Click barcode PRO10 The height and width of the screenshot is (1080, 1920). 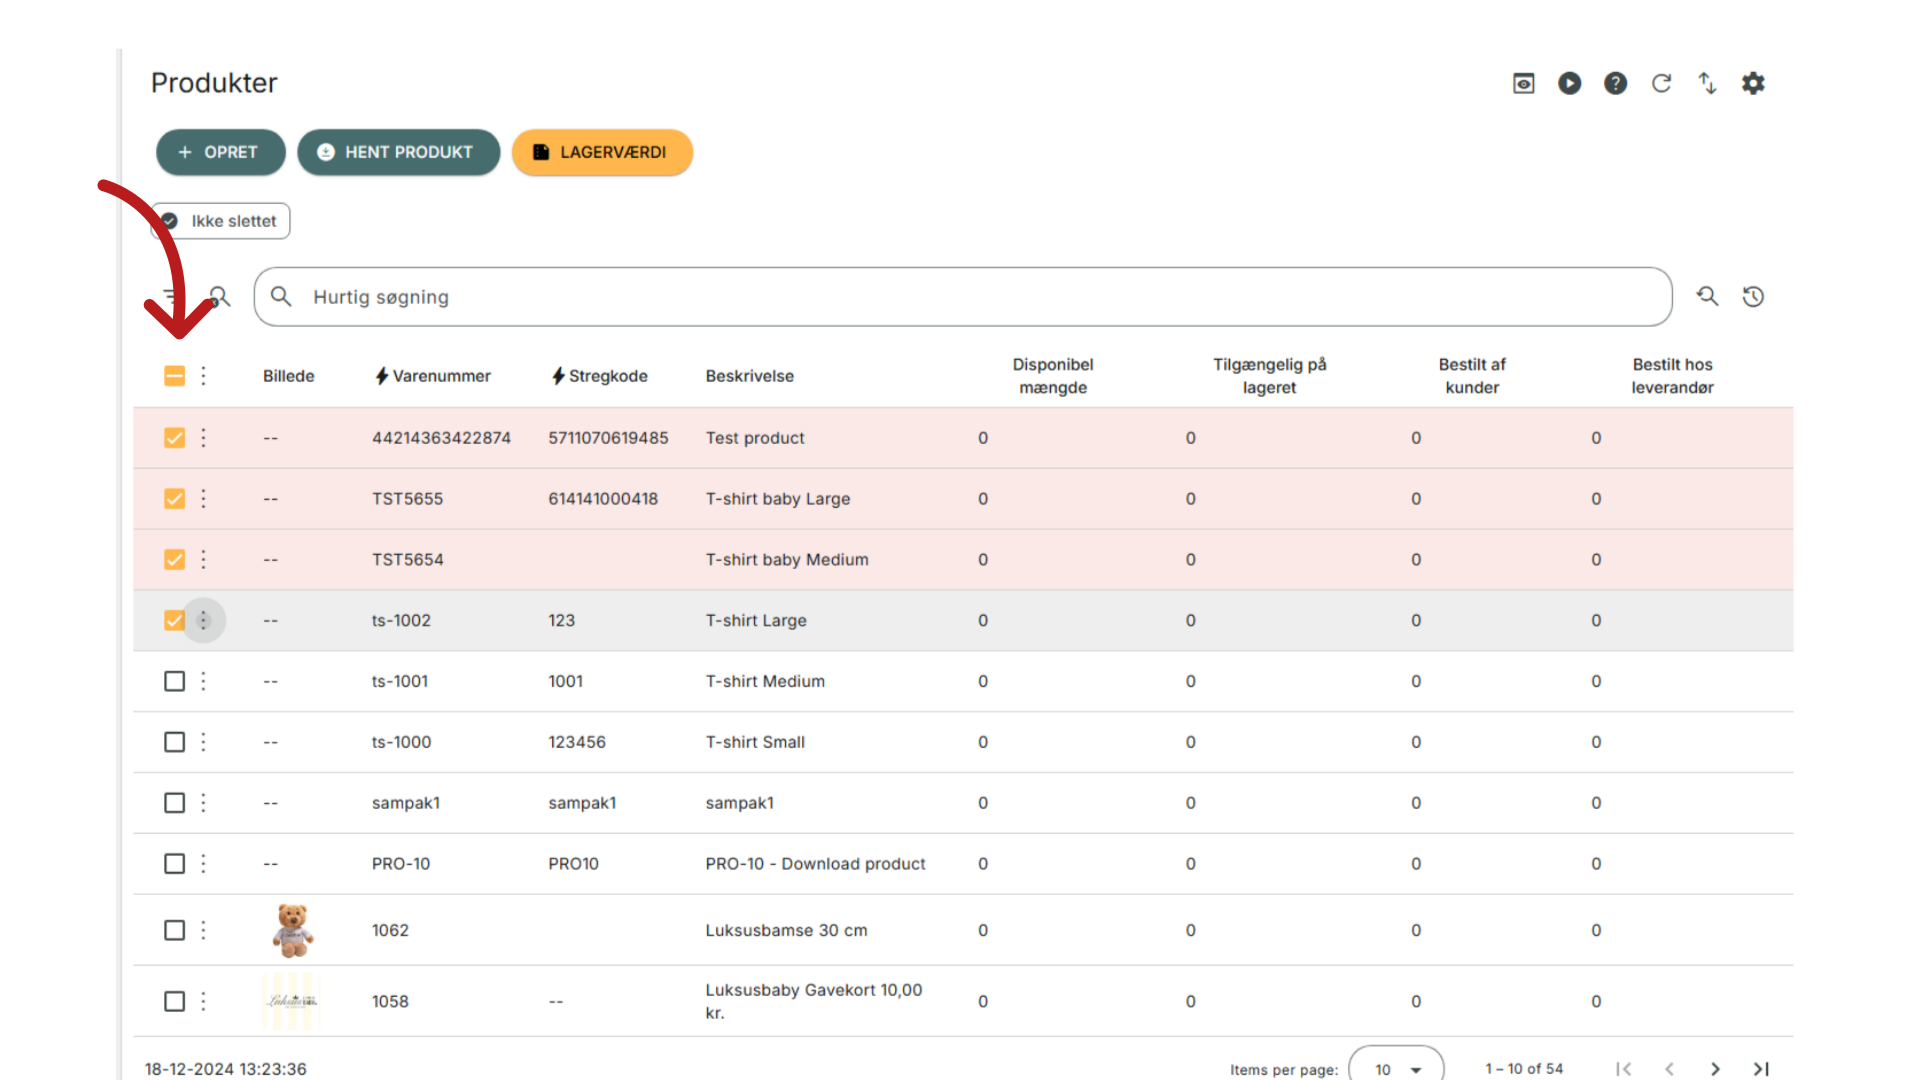click(573, 864)
